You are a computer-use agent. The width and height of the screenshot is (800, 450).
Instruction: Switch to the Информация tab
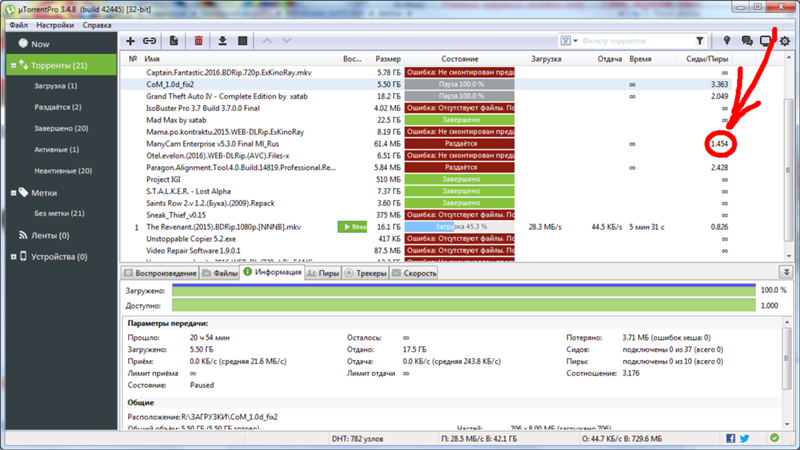[272, 272]
